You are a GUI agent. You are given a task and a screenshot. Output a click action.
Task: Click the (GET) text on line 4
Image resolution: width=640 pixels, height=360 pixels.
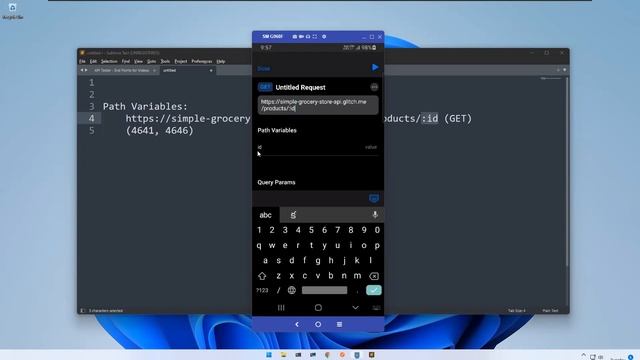coord(458,119)
